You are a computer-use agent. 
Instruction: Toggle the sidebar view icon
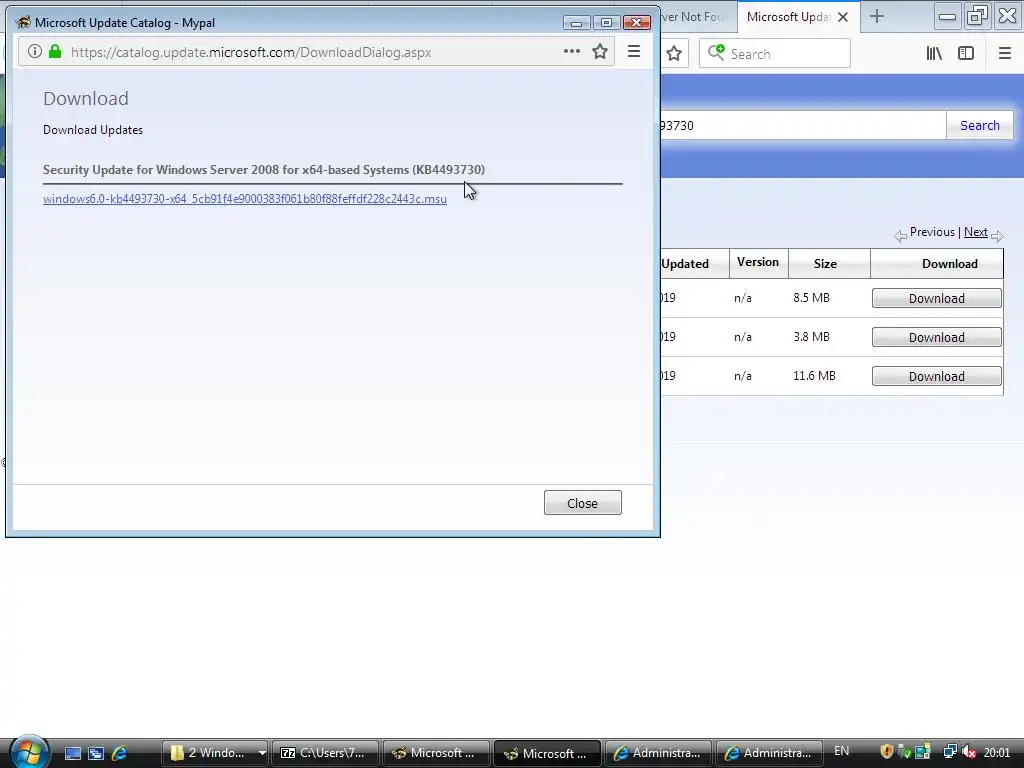tap(966, 54)
